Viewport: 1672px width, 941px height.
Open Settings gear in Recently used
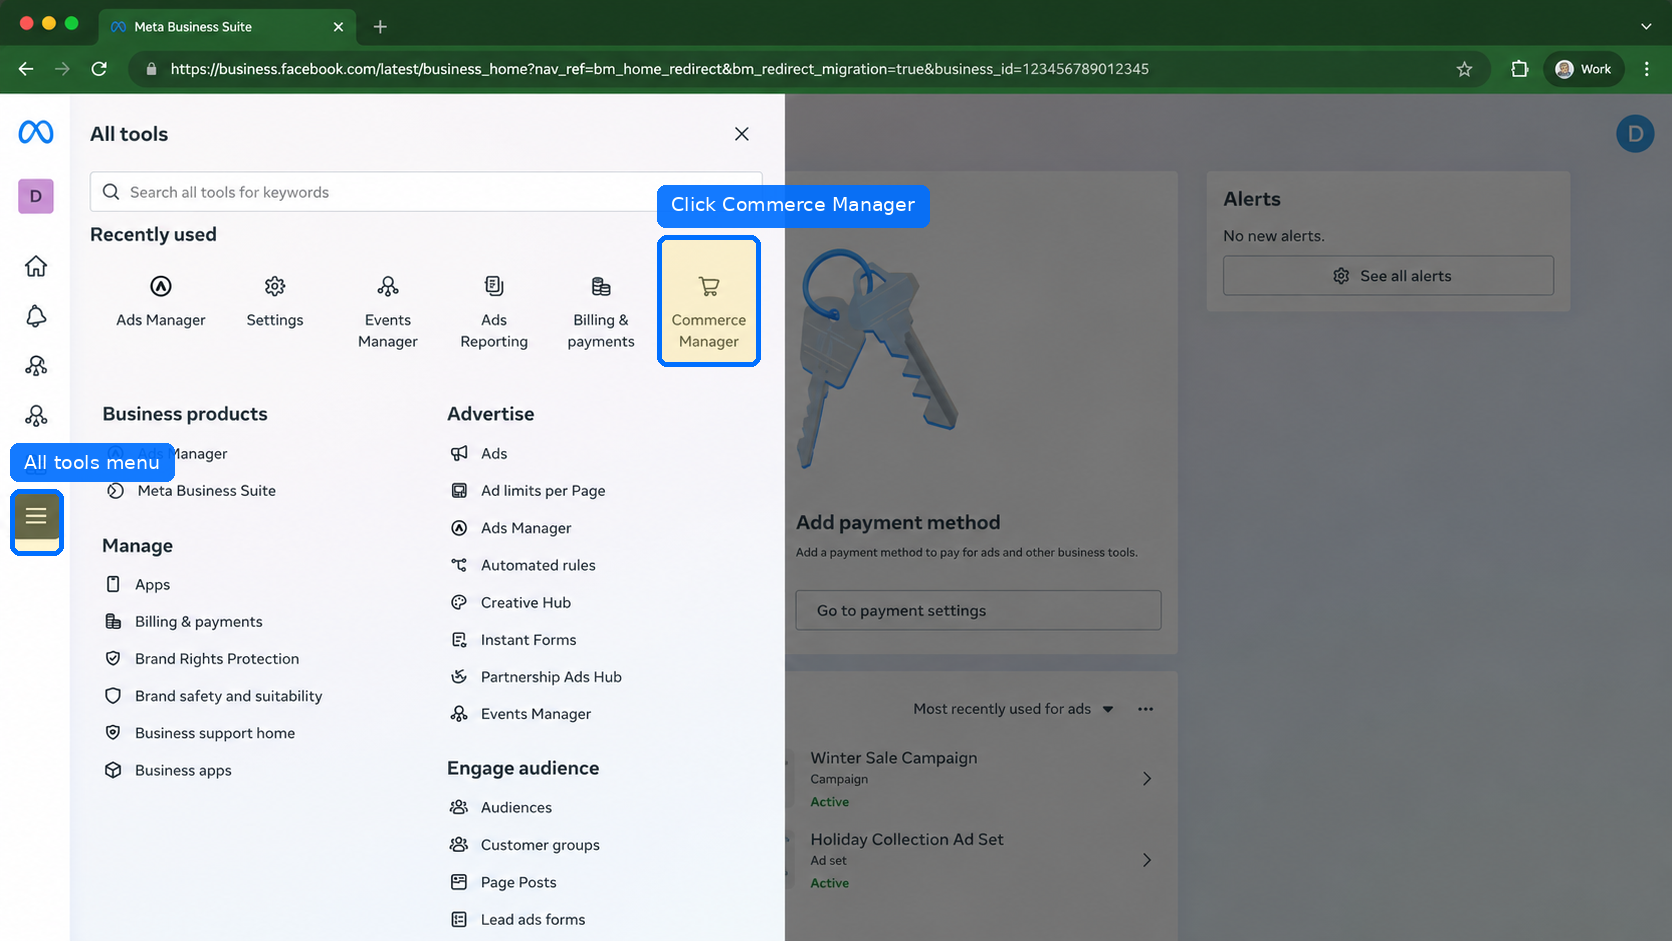point(275,301)
